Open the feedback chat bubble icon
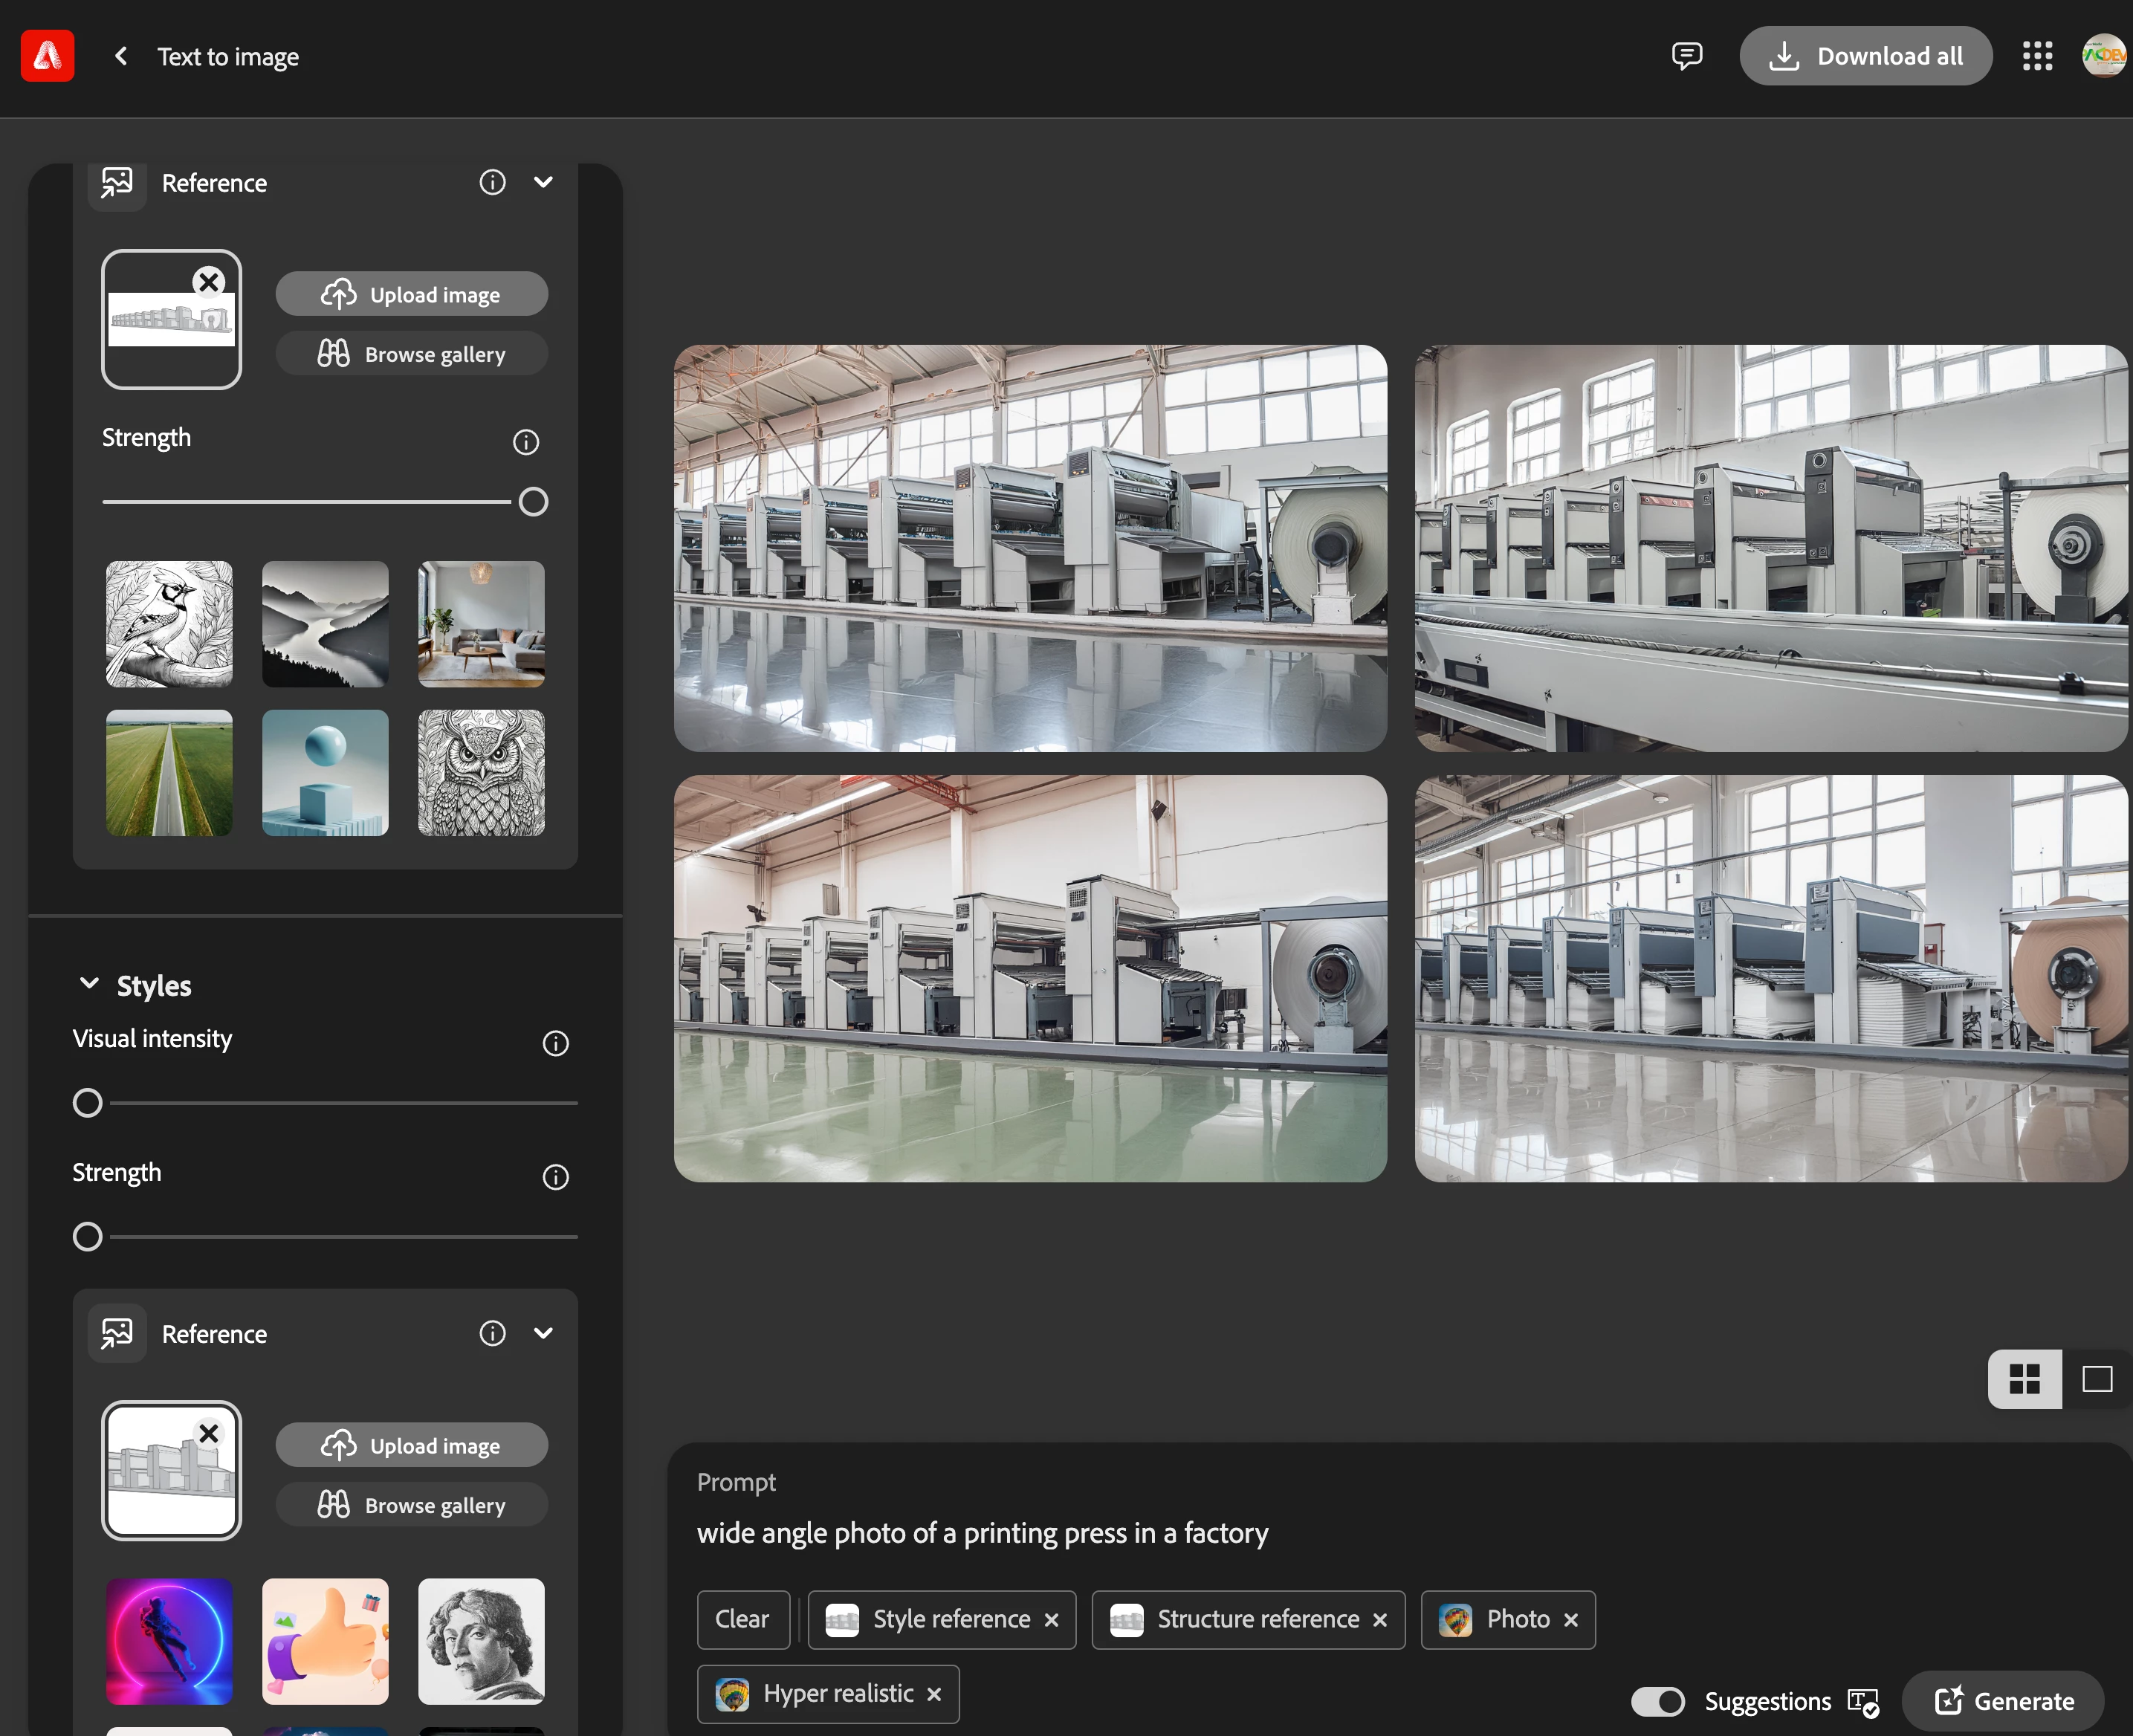This screenshot has height=1736, width=2133. click(x=1687, y=56)
